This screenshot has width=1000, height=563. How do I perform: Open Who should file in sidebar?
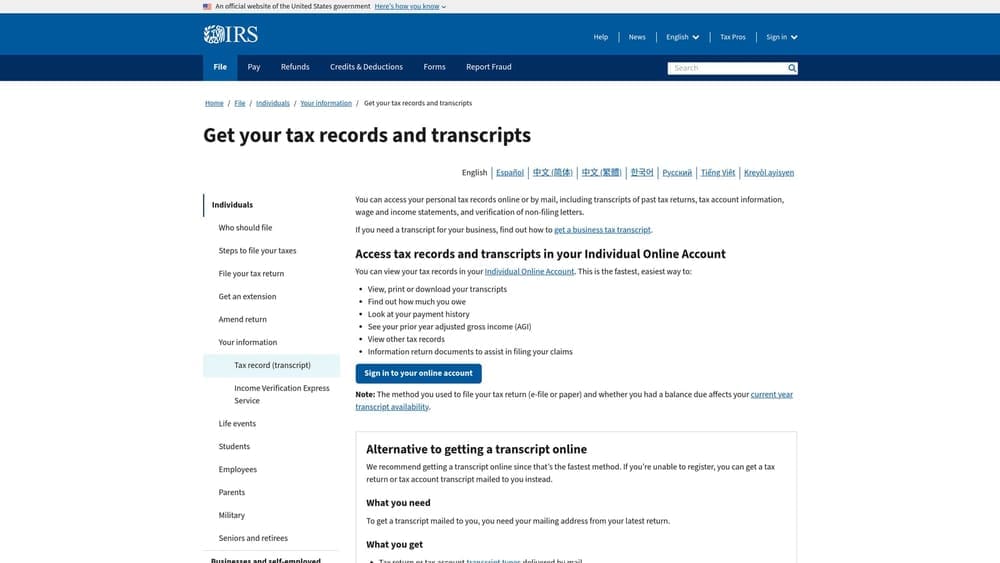[x=245, y=228]
